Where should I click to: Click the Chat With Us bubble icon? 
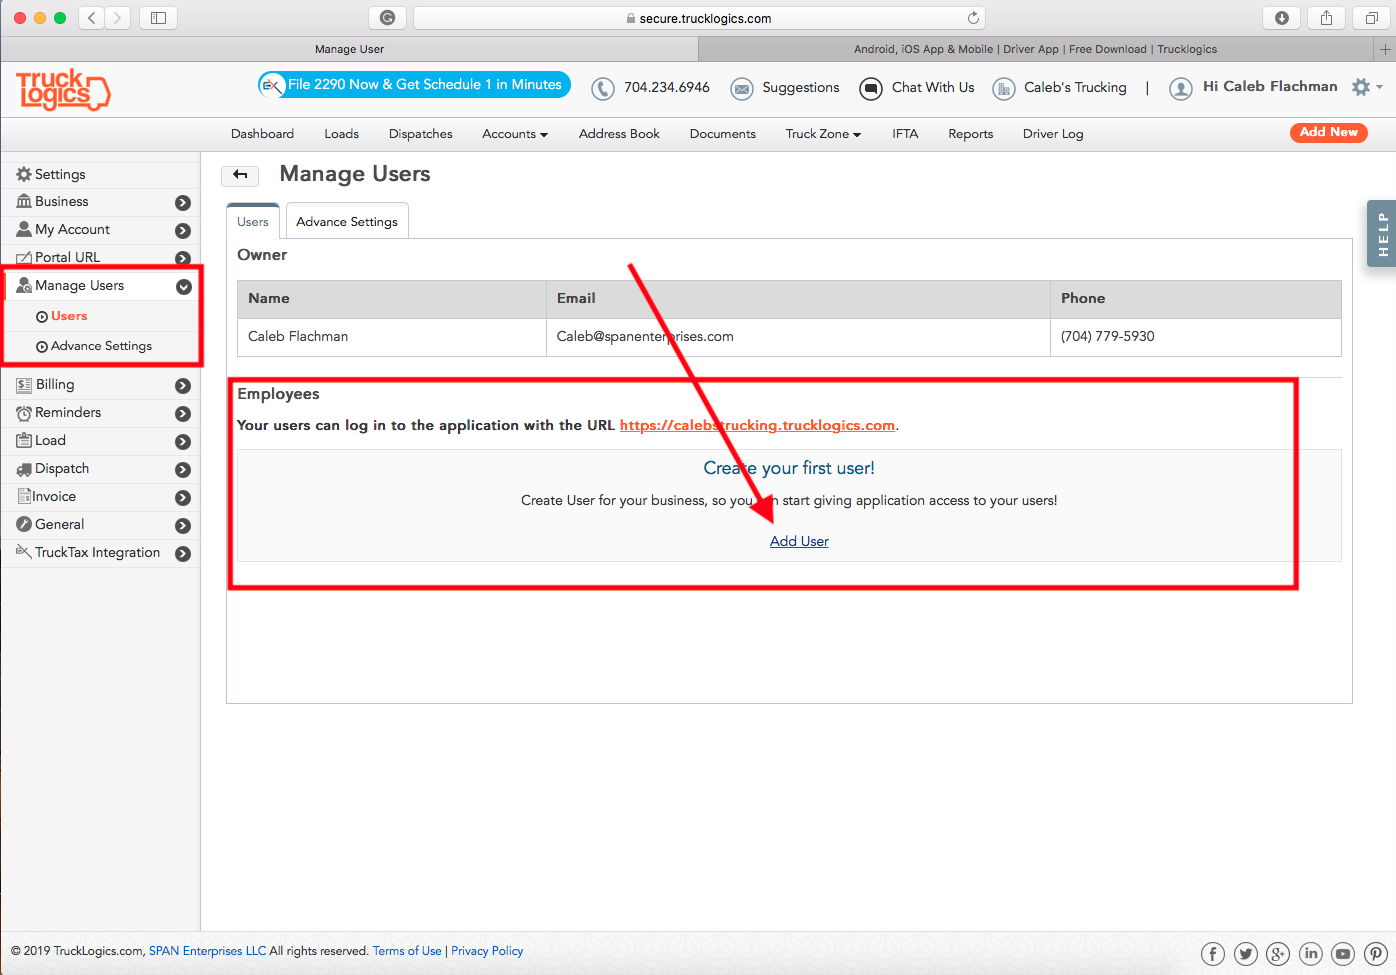[871, 89]
